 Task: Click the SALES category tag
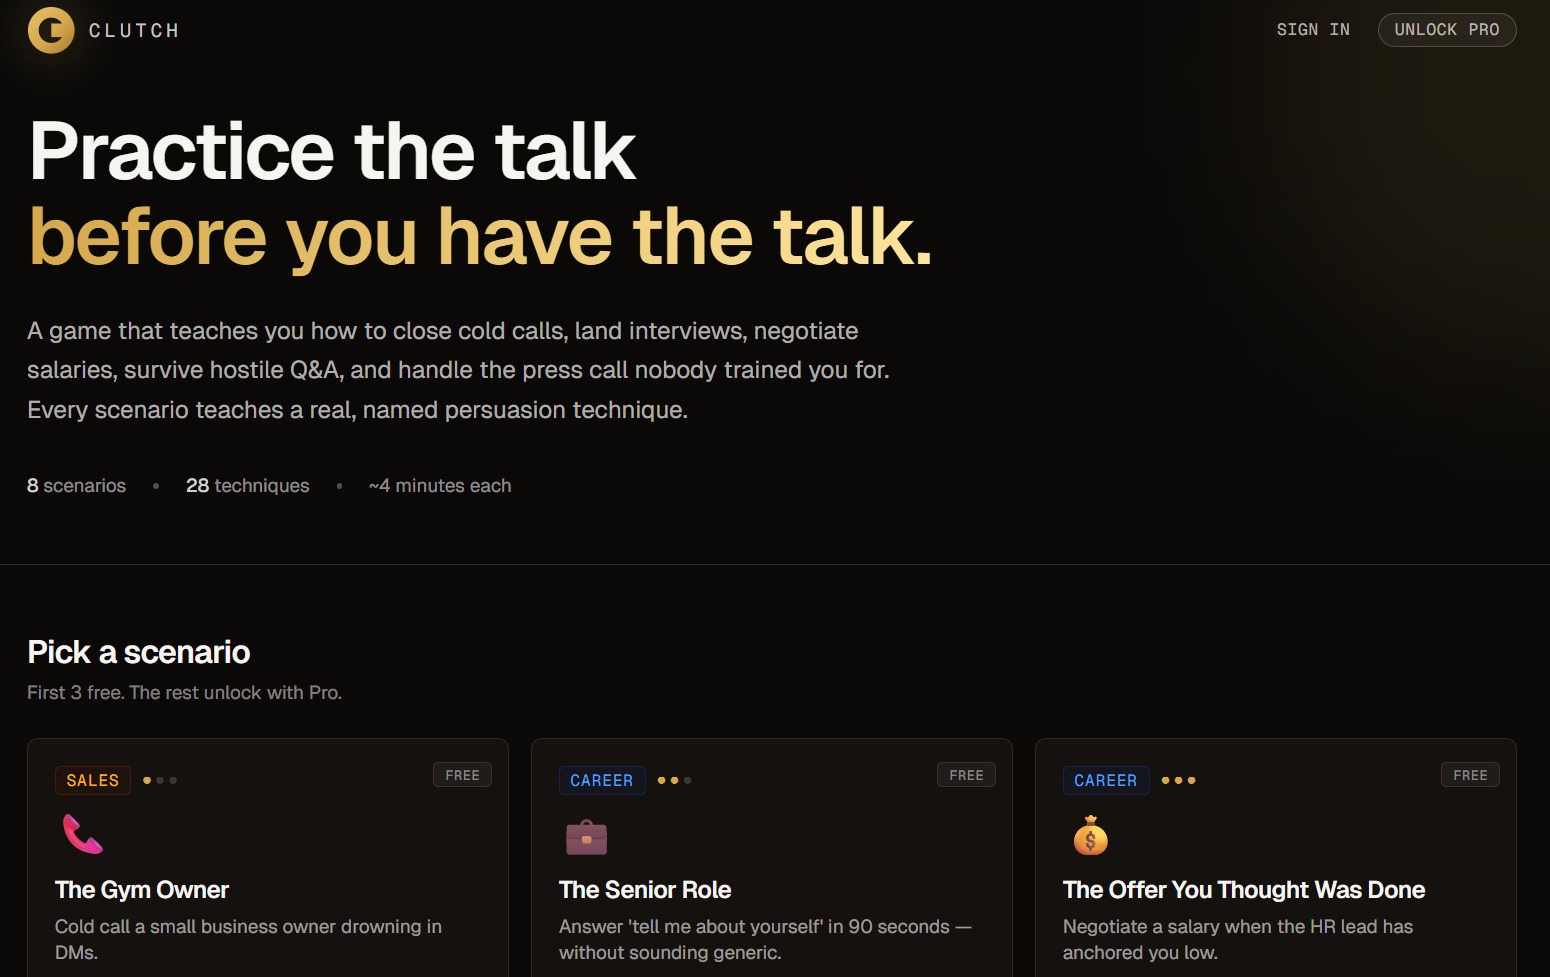(x=93, y=780)
